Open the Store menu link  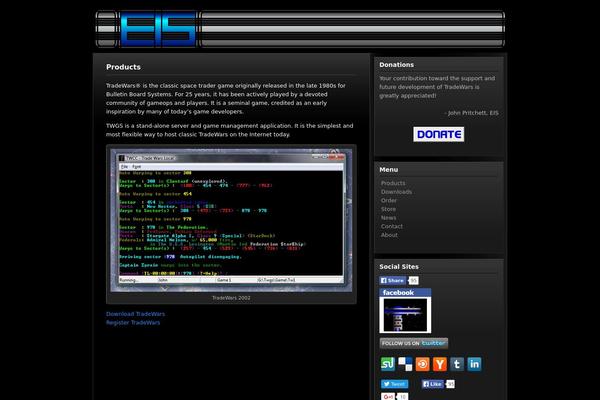click(x=388, y=209)
